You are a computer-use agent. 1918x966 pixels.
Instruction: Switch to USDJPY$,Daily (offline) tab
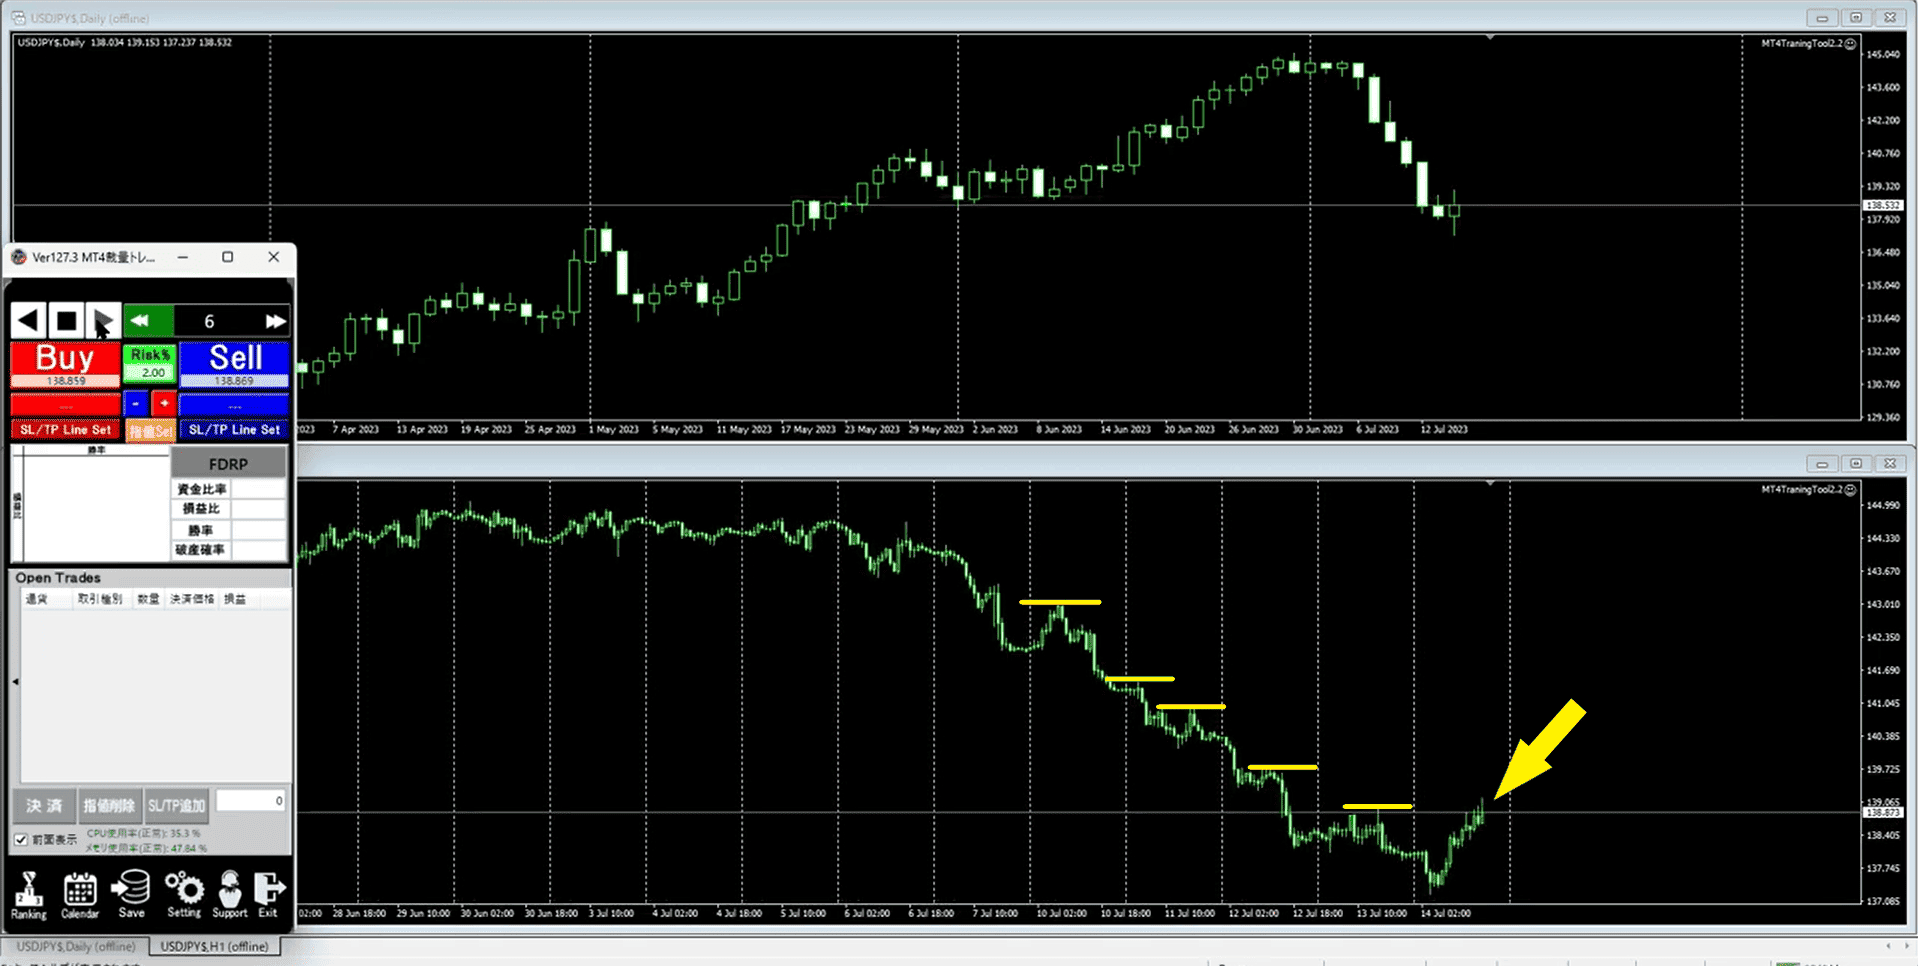click(x=76, y=946)
